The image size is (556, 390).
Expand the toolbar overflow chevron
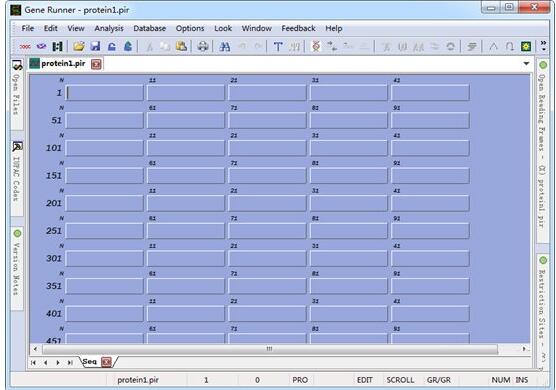click(543, 46)
